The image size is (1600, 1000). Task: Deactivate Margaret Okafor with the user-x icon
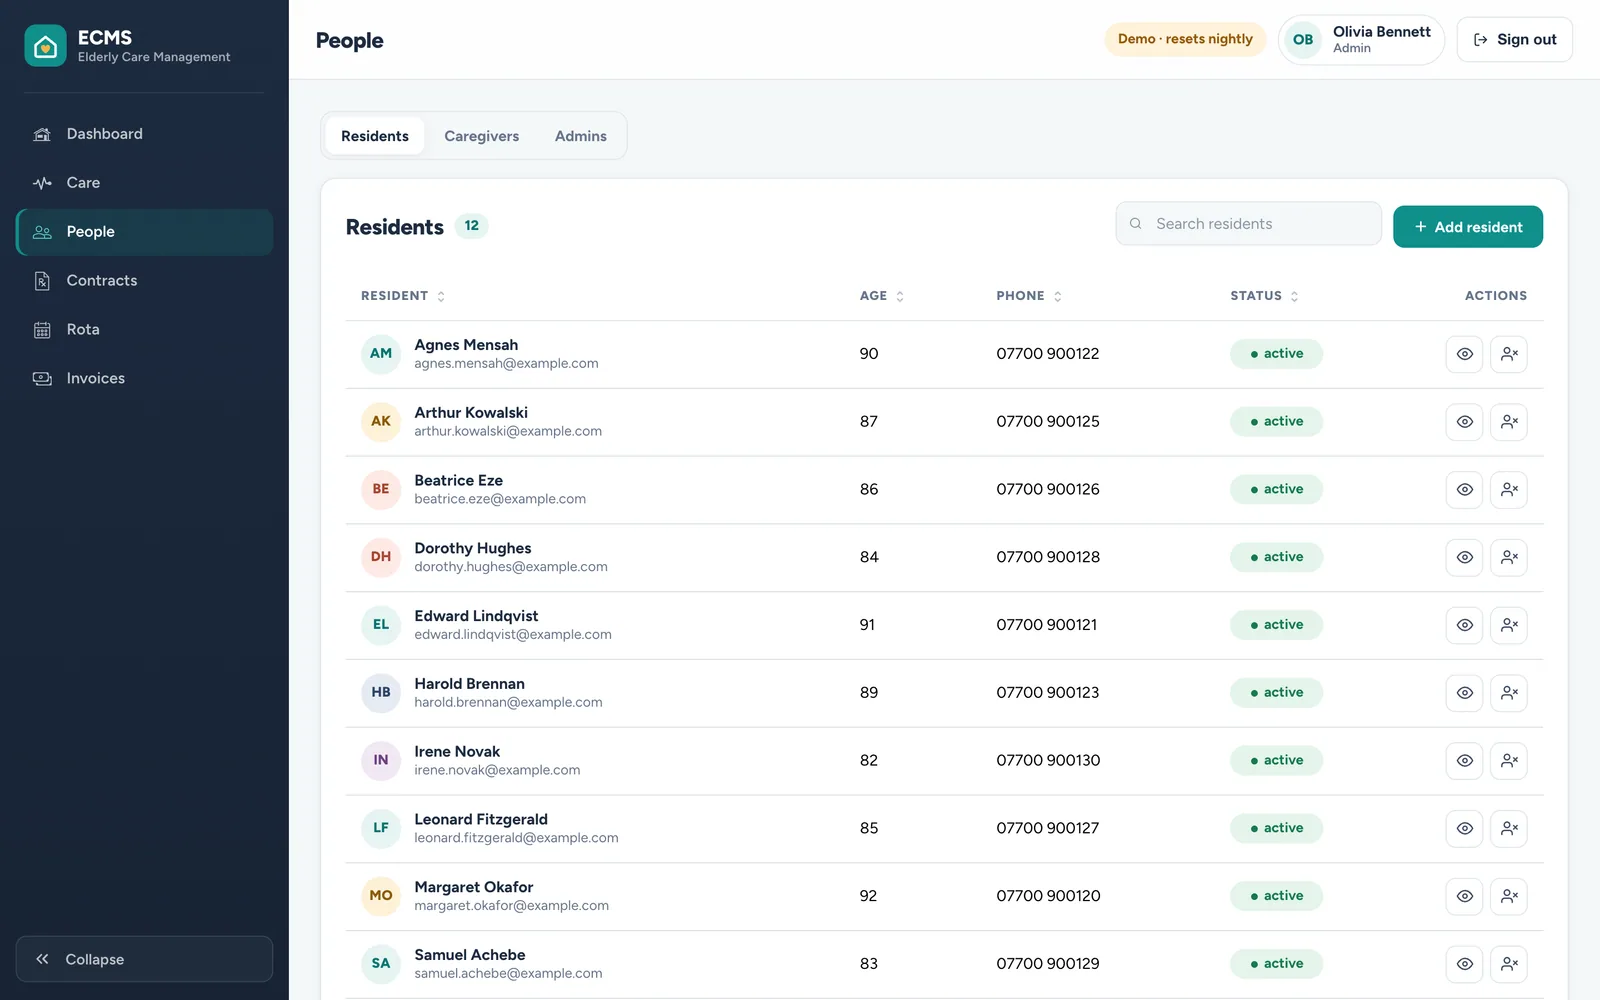pyautogui.click(x=1509, y=896)
